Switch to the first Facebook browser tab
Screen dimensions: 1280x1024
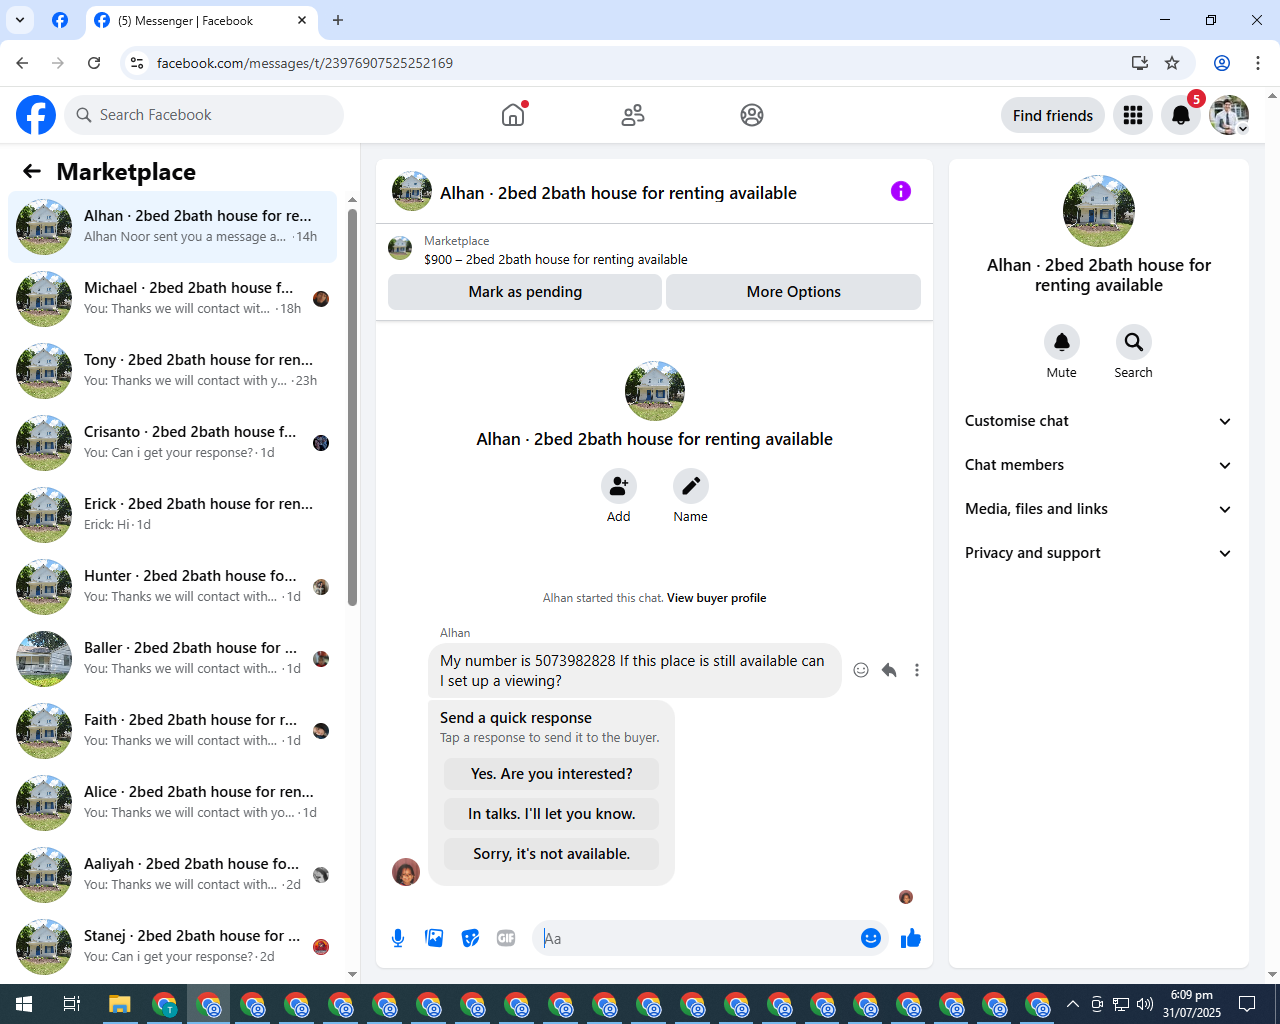click(x=60, y=20)
